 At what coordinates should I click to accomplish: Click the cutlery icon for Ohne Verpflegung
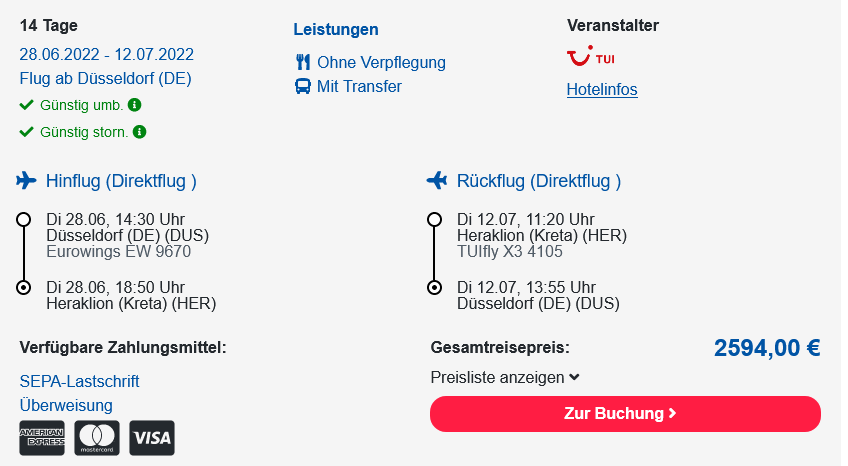click(x=303, y=62)
